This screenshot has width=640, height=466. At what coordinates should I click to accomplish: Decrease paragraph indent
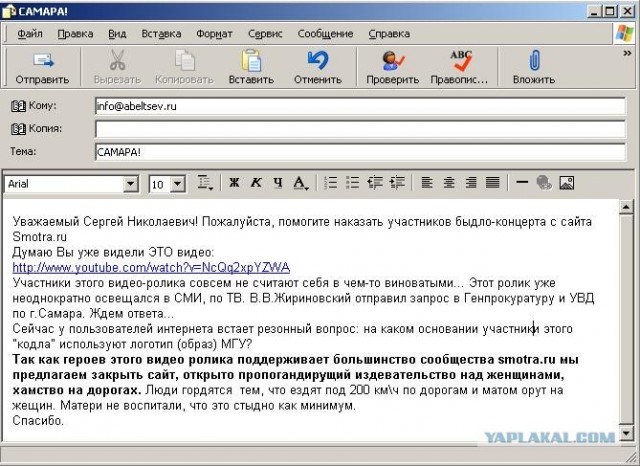[x=375, y=183]
